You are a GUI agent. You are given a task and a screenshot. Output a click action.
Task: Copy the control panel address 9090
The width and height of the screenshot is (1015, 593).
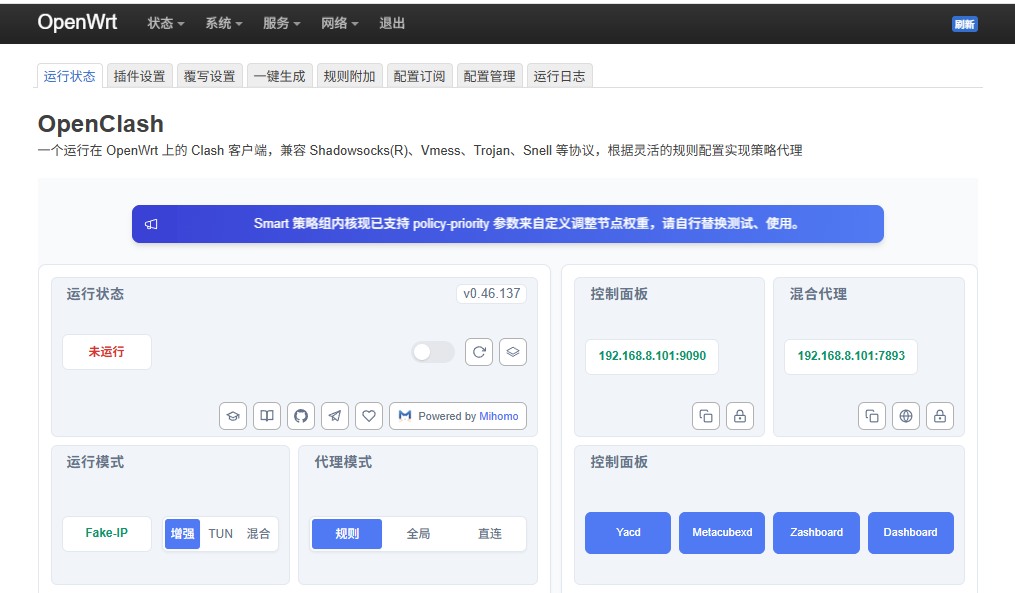[x=706, y=416]
